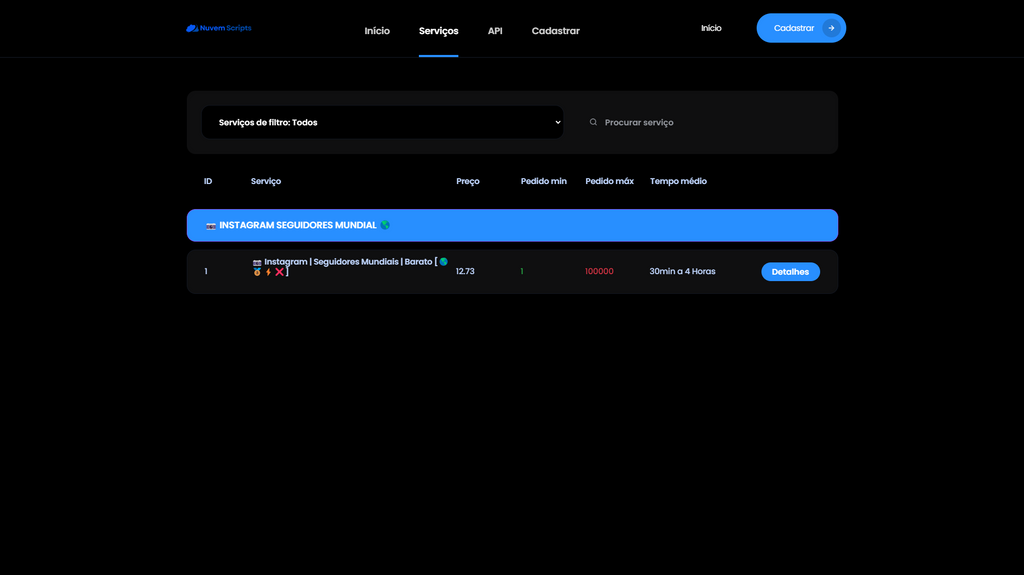Open the Serviços de filtro dropdown

(x=382, y=122)
